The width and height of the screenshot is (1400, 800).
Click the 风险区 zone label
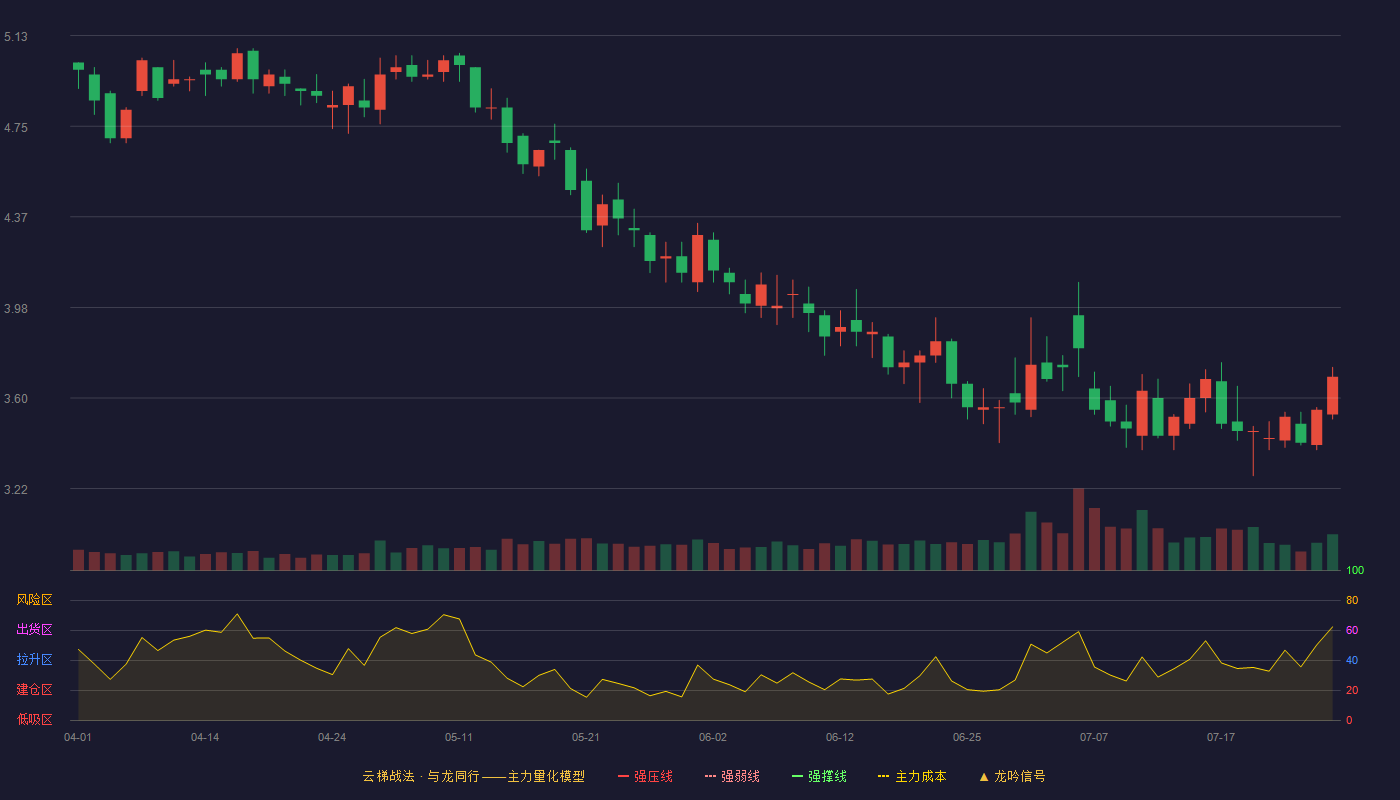coord(34,600)
